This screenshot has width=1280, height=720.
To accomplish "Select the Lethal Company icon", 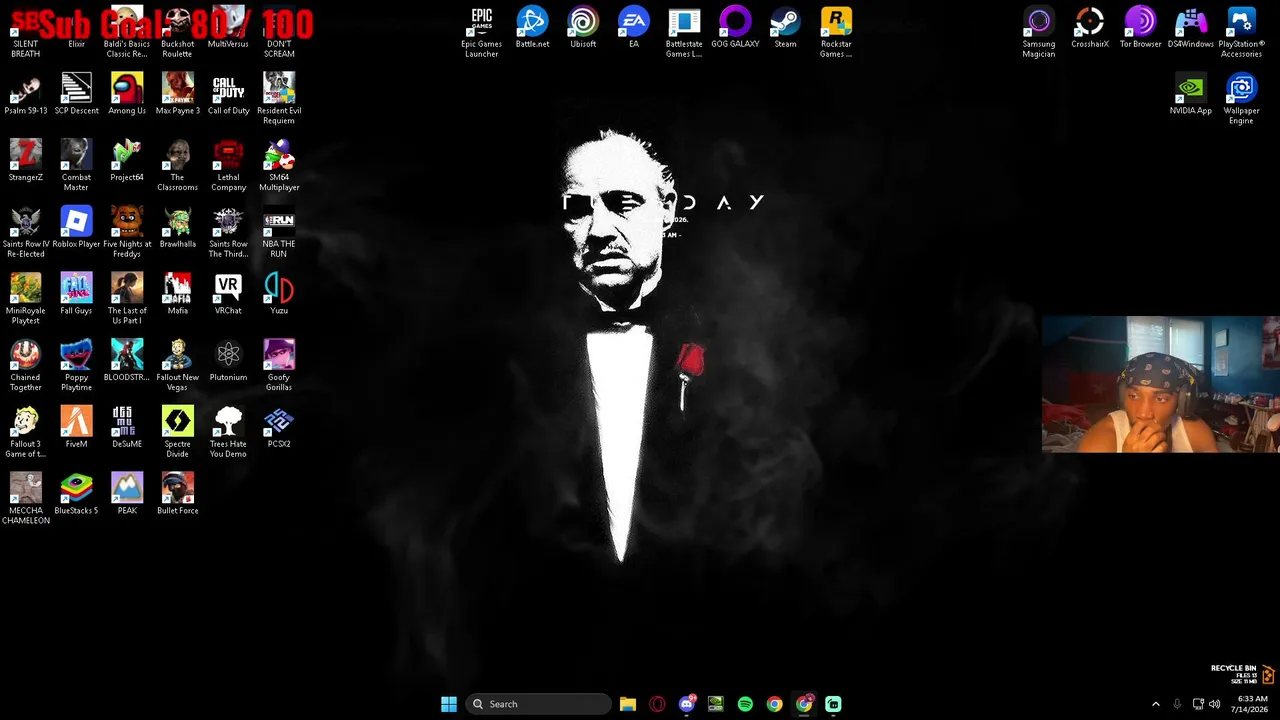I will 228,166.
